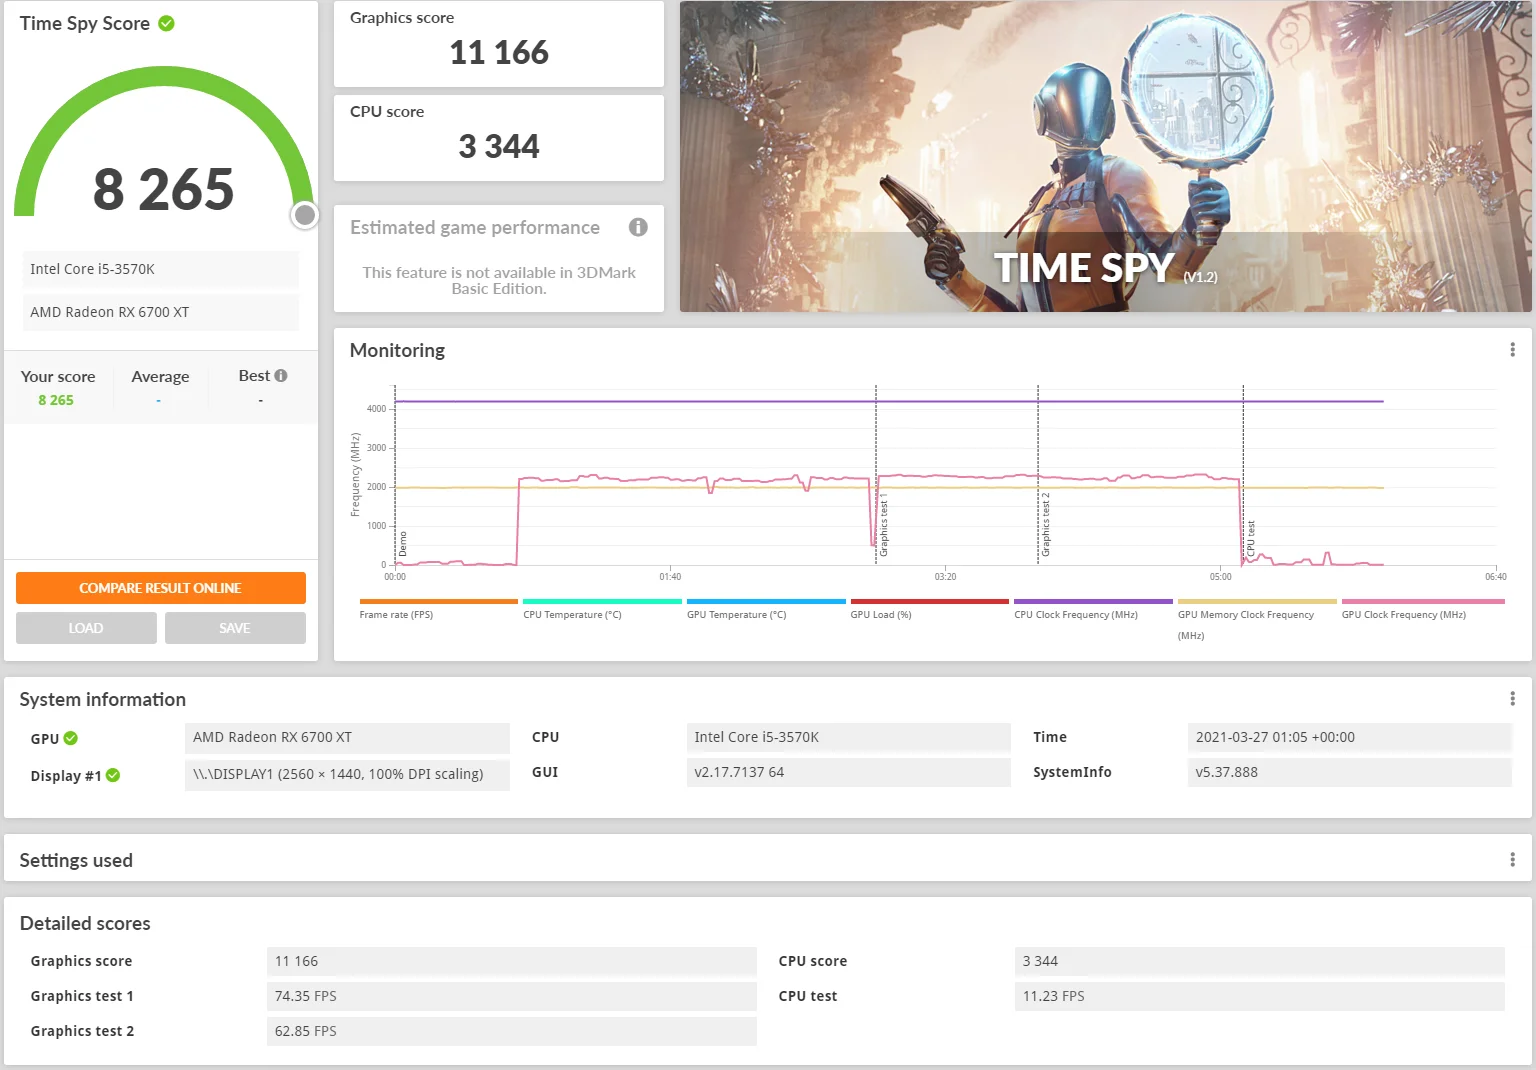Viewport: 1536px width, 1070px height.
Task: Click the green checkmark beside GPU label
Action: (x=71, y=738)
